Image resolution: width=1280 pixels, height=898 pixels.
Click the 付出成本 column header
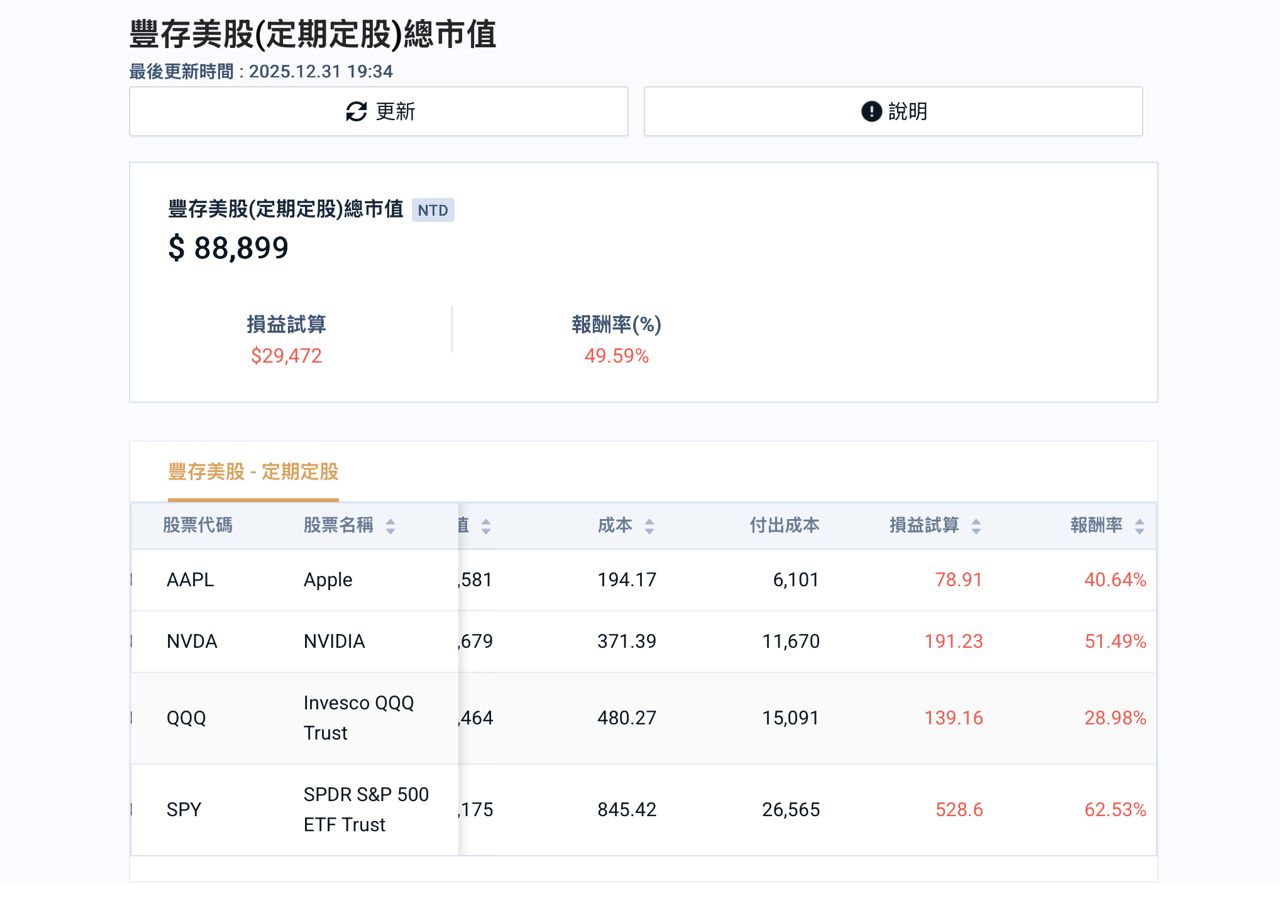tap(784, 525)
